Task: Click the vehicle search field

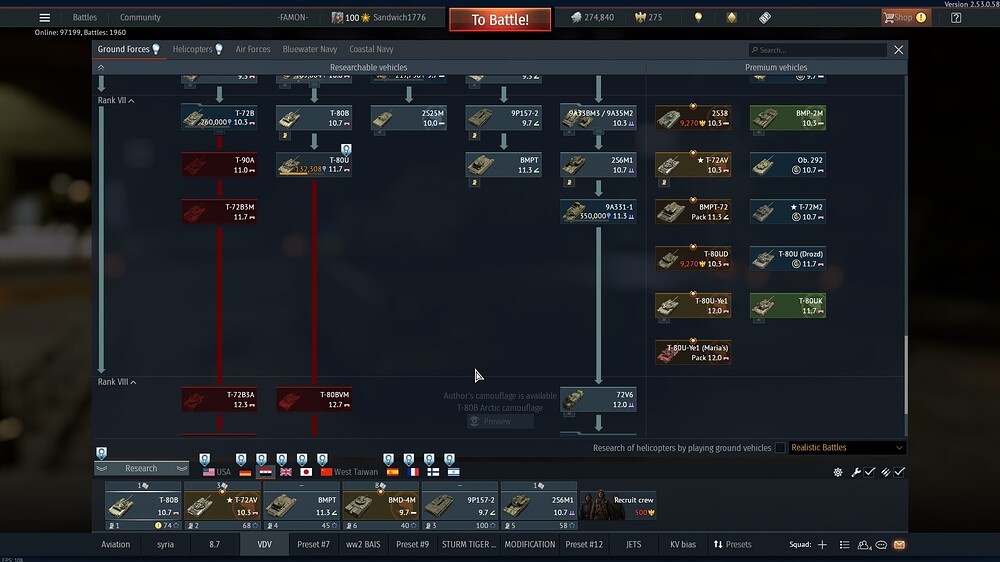Action: point(820,50)
